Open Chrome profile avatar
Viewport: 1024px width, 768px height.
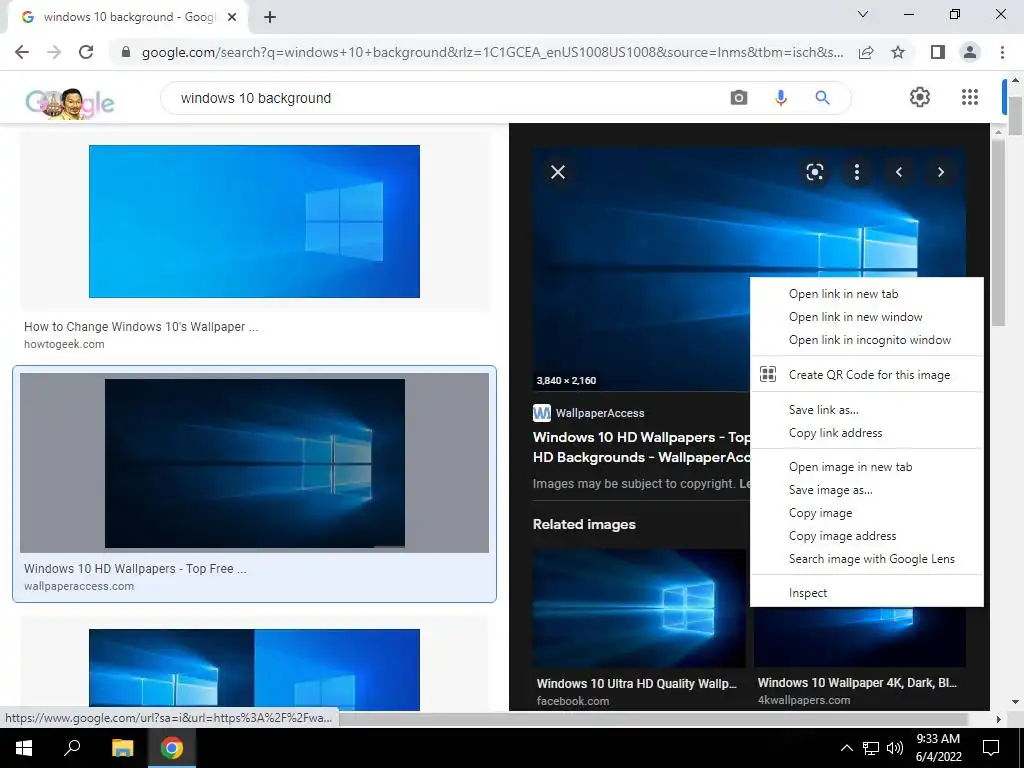pyautogui.click(x=970, y=52)
